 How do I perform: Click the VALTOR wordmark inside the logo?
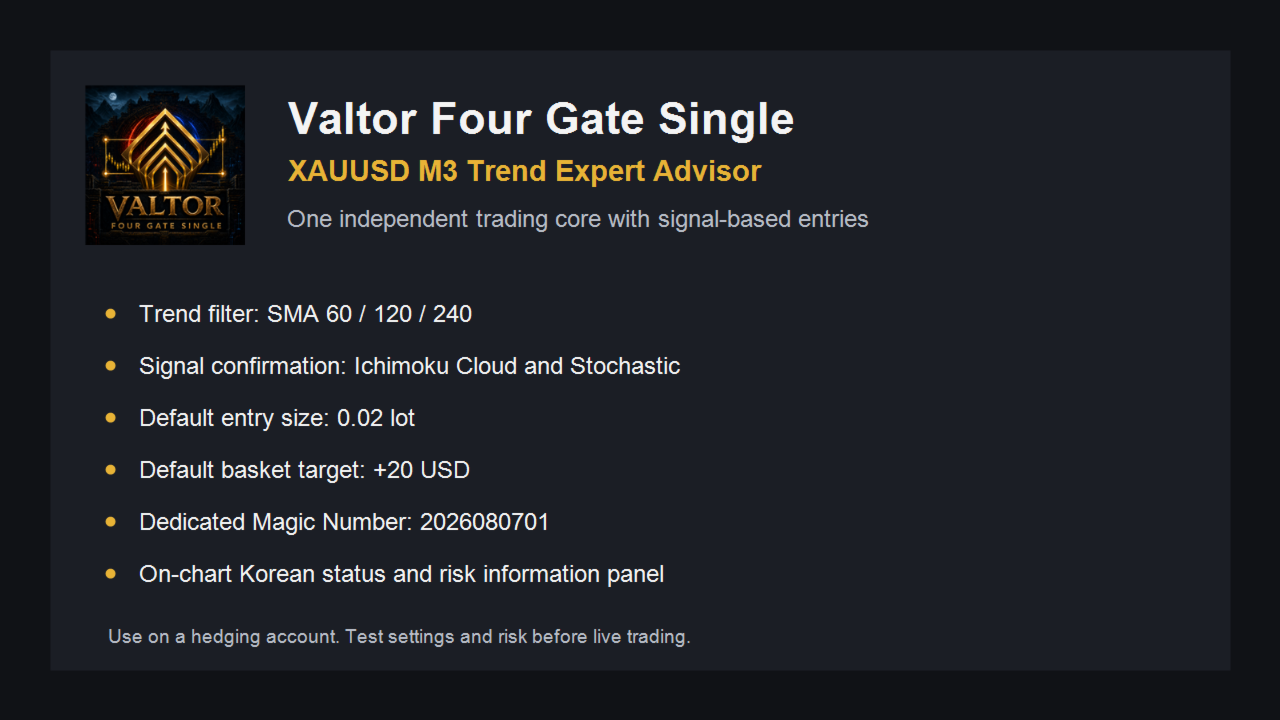pyautogui.click(x=166, y=206)
